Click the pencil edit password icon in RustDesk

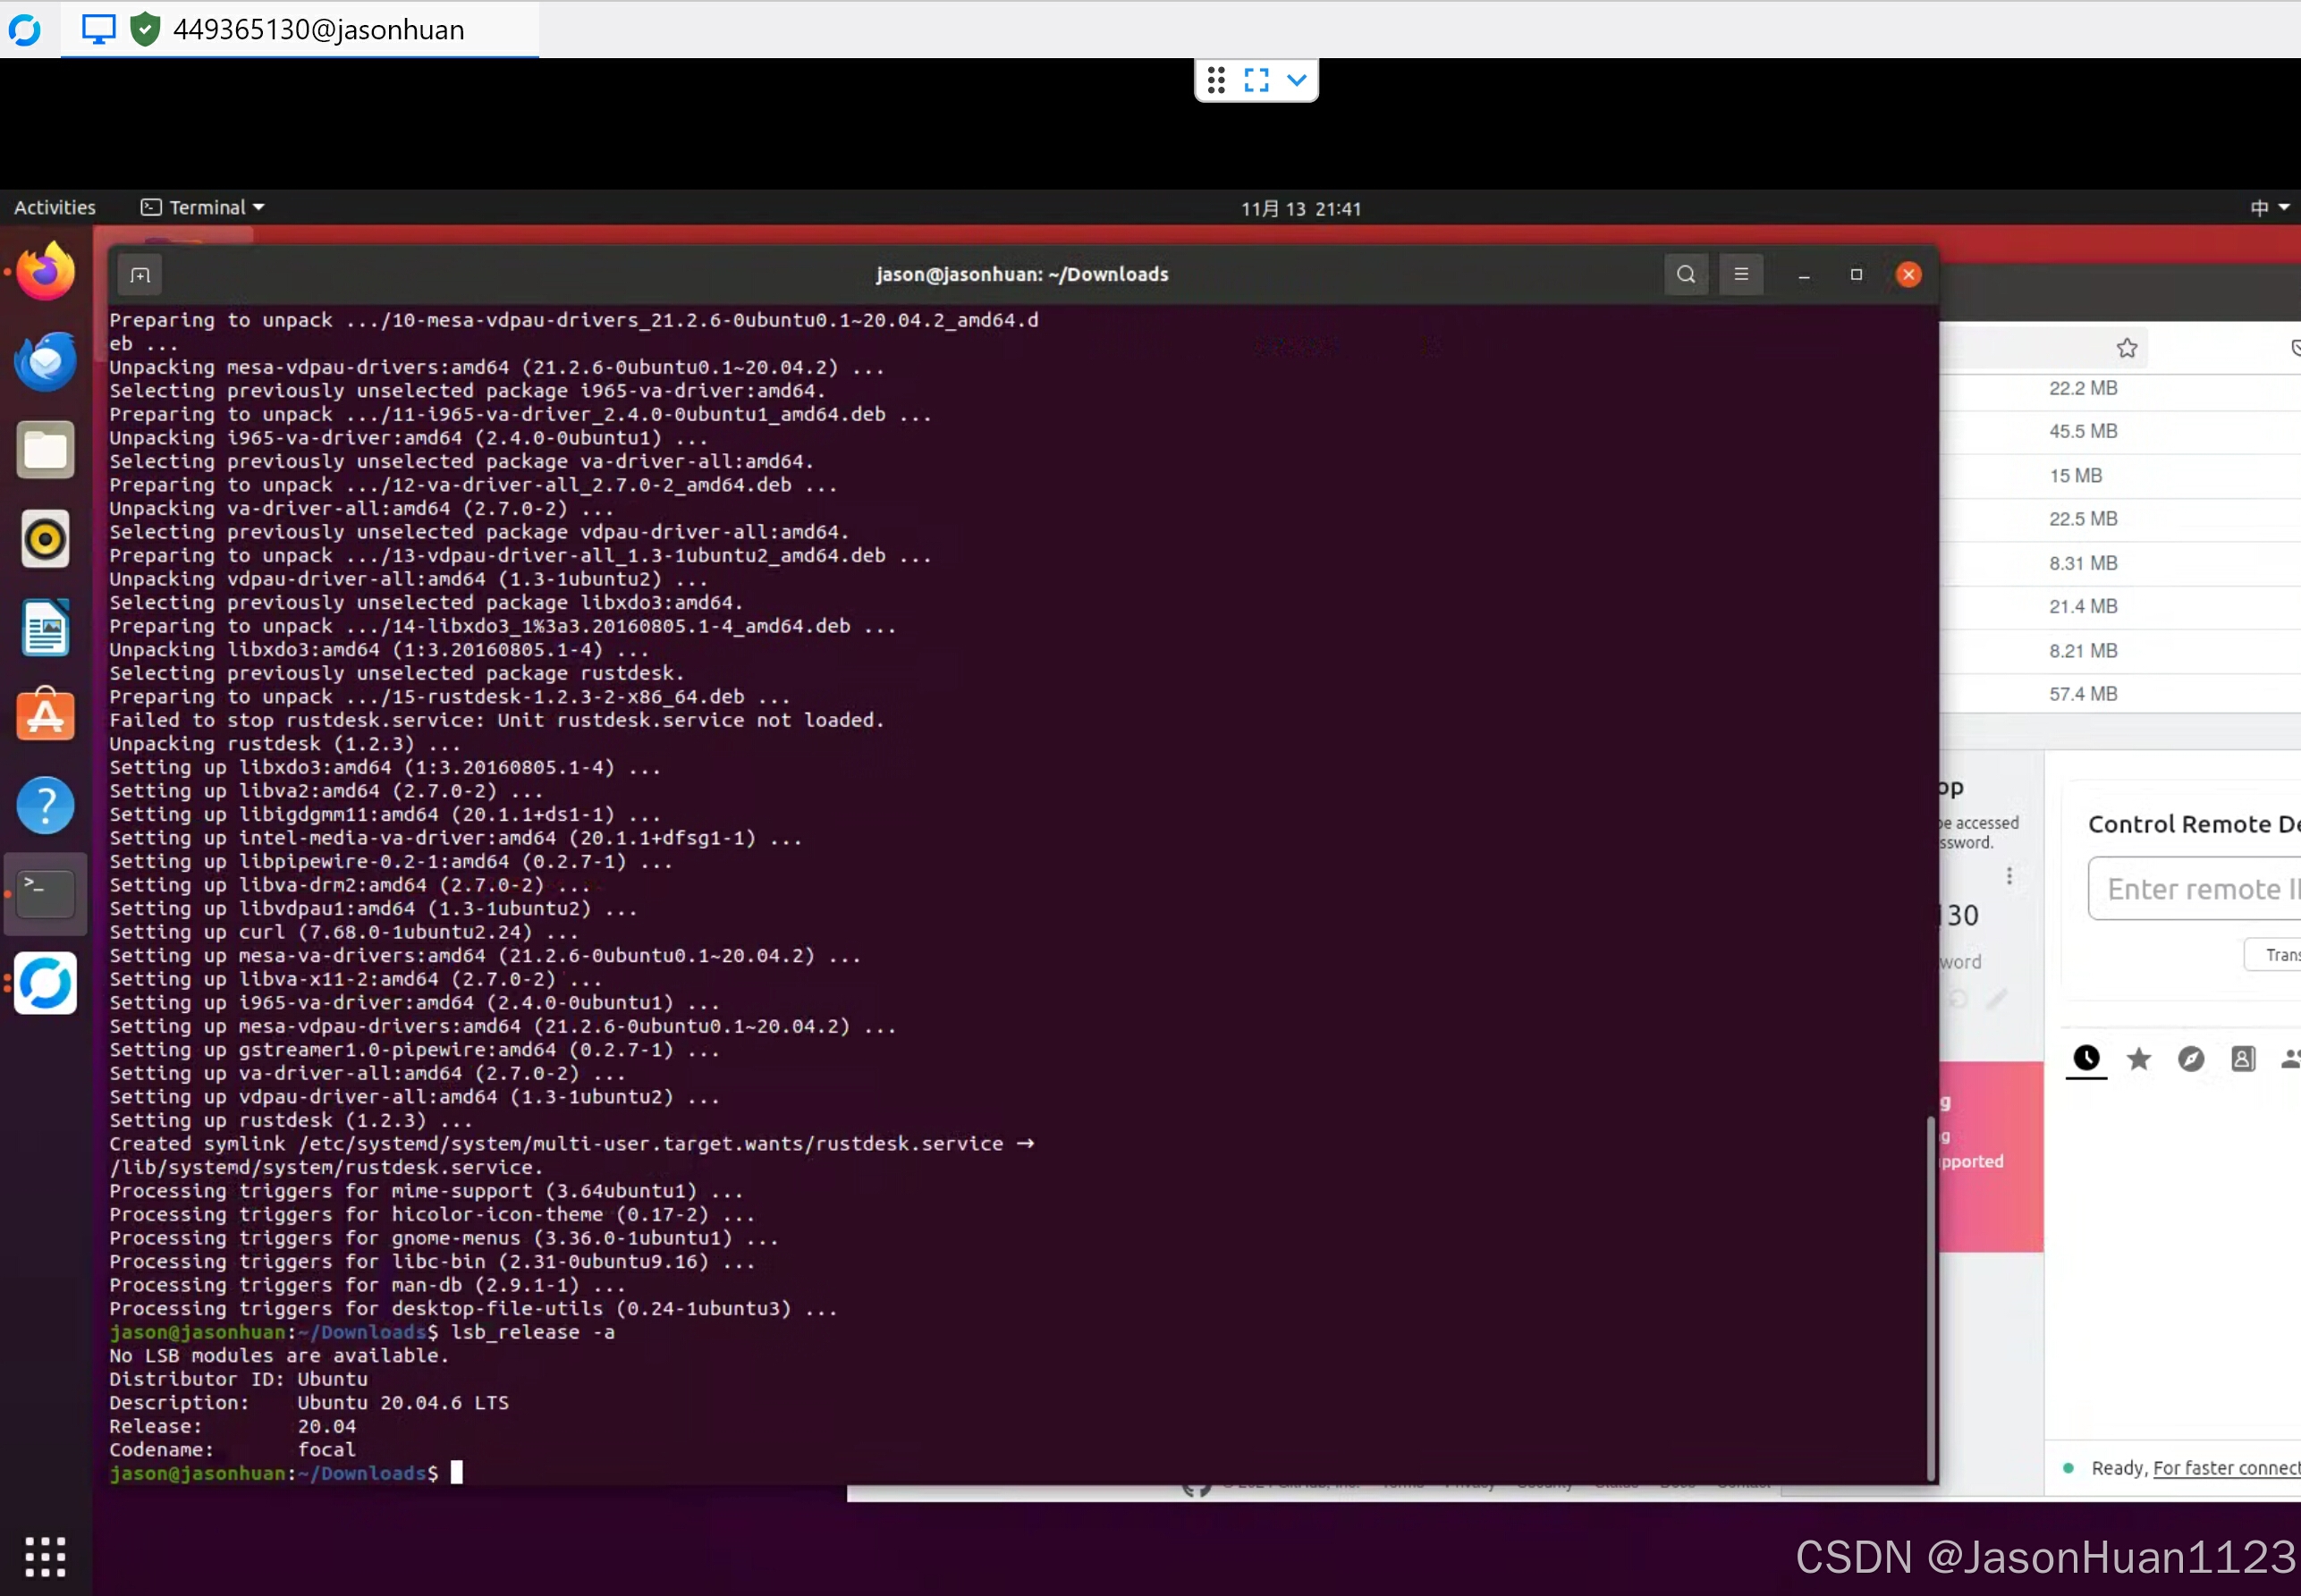(1996, 998)
